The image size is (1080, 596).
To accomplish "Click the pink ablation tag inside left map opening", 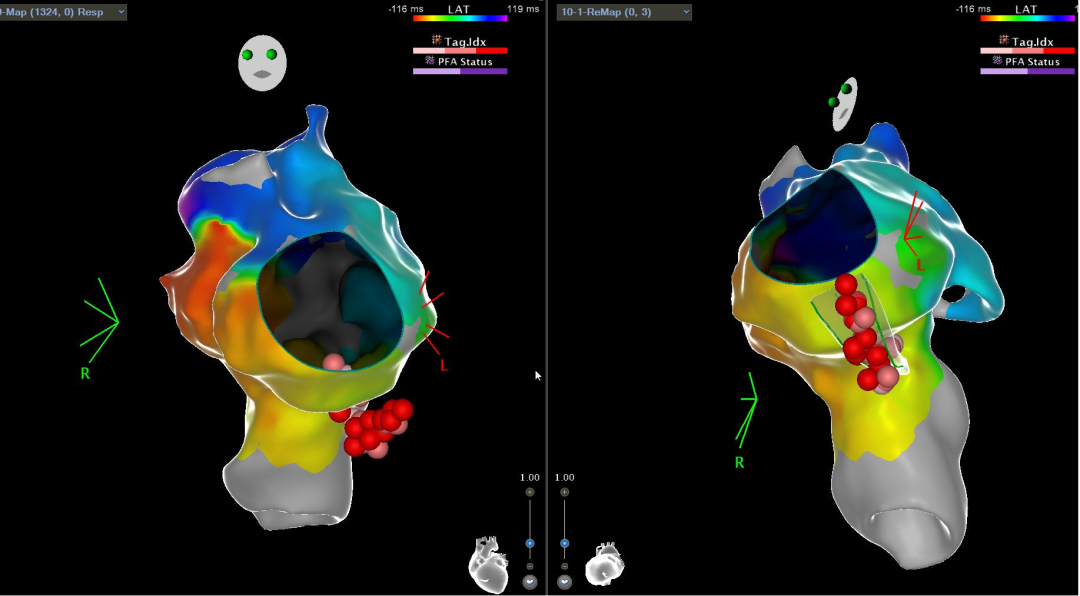I will click(334, 362).
